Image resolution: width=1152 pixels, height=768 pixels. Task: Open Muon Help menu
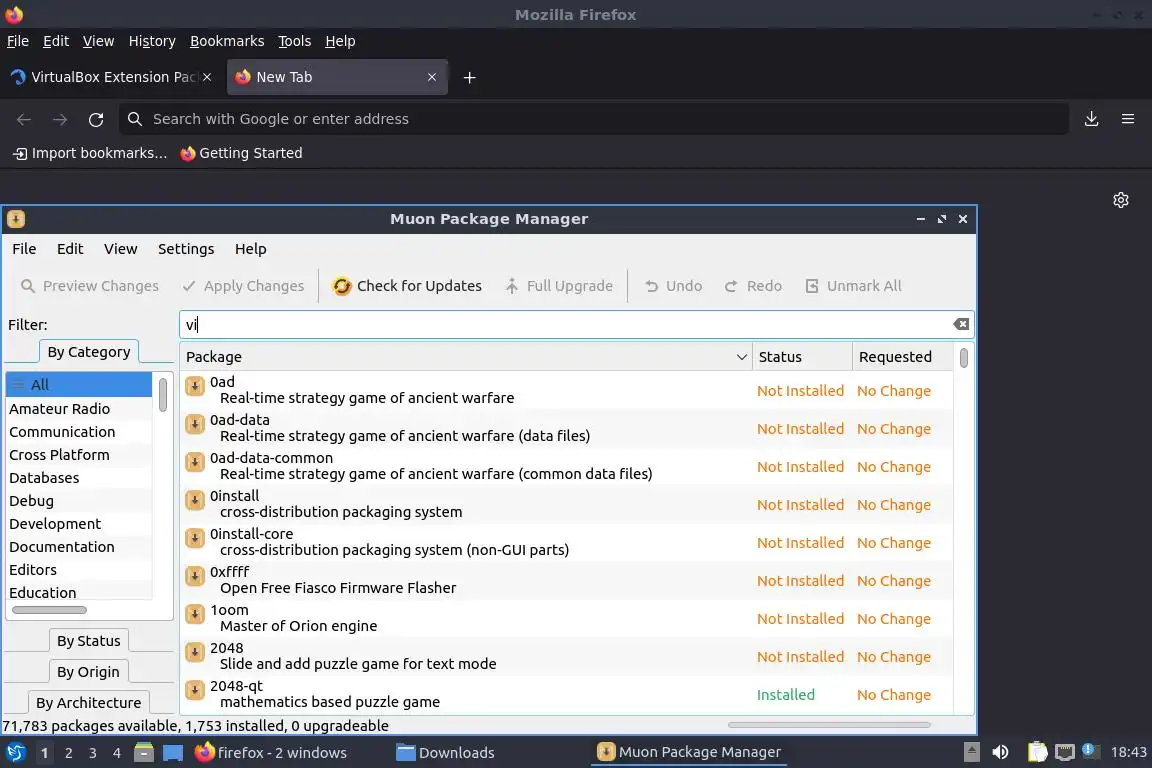[x=251, y=249]
